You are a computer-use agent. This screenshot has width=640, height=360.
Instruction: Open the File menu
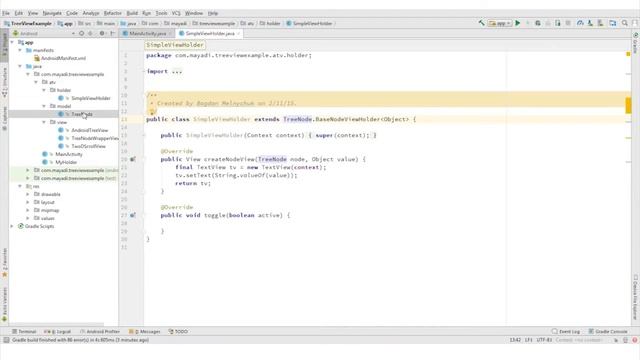(6, 13)
